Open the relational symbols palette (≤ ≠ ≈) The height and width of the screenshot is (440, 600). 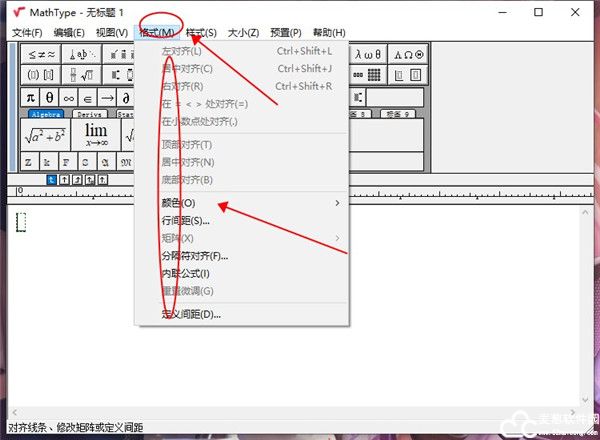(40, 53)
